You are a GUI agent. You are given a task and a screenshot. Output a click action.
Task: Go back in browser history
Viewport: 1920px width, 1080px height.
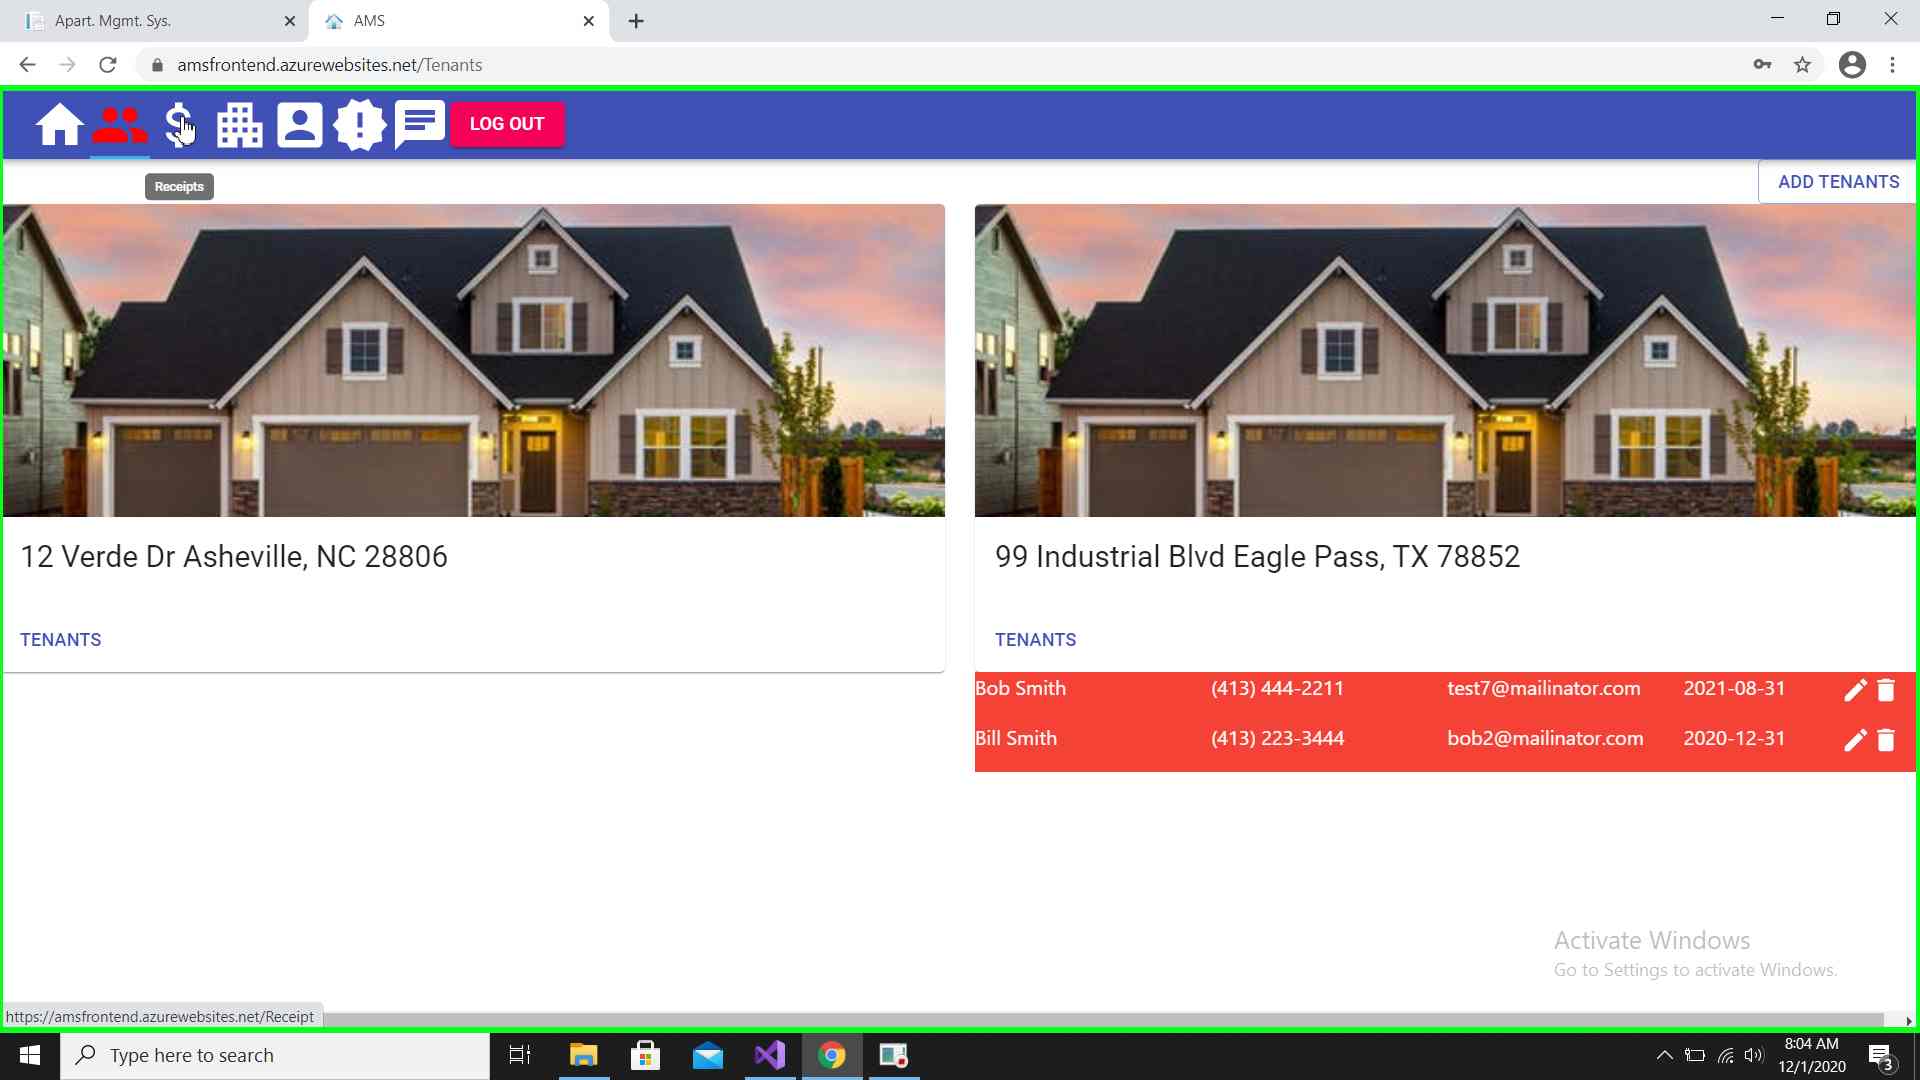pos(27,65)
